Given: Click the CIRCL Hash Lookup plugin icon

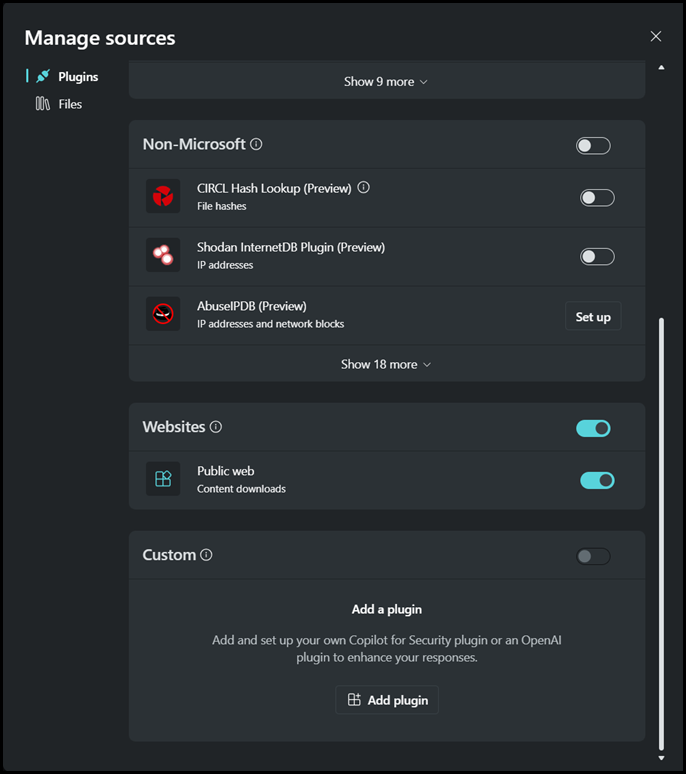Looking at the screenshot, I should [163, 197].
